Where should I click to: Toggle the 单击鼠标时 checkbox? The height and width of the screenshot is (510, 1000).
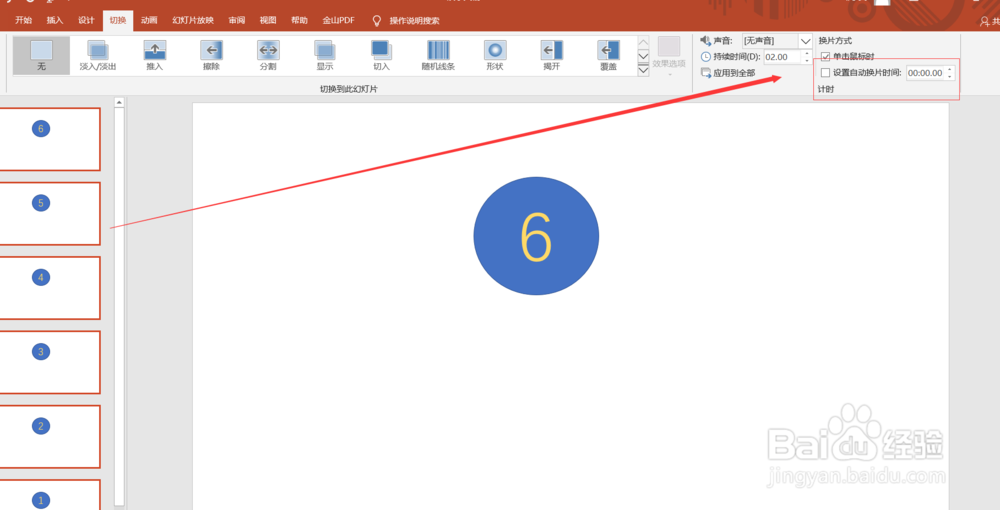(x=826, y=57)
